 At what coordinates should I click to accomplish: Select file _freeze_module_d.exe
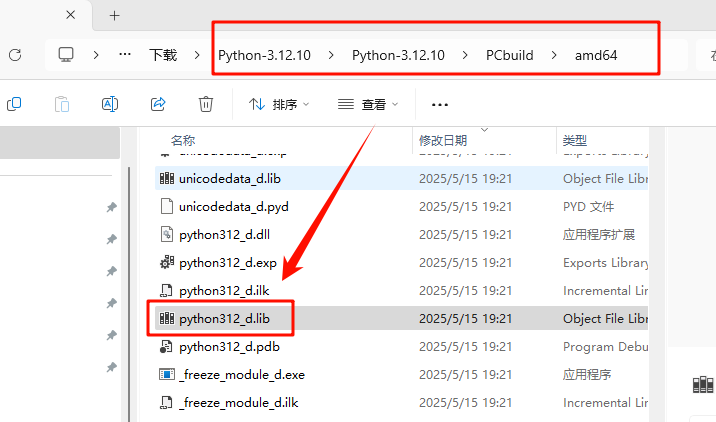pos(242,375)
